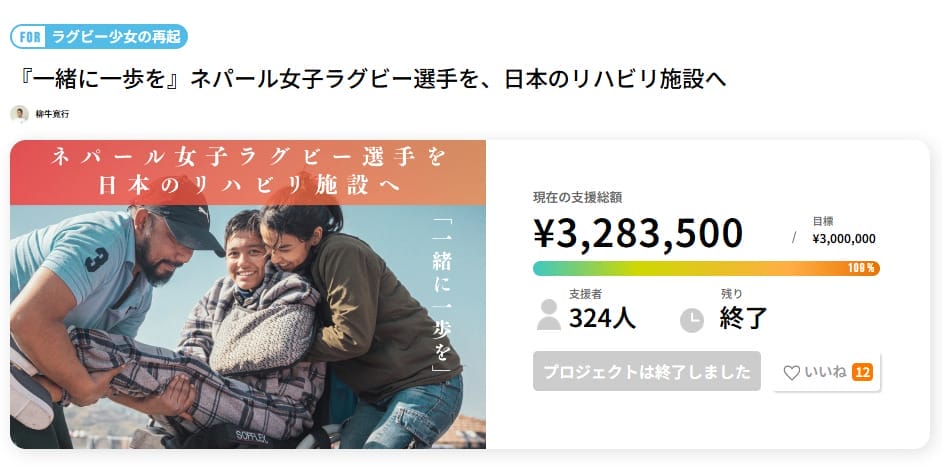
Task: Click the red banner text on the image
Action: click(x=248, y=171)
